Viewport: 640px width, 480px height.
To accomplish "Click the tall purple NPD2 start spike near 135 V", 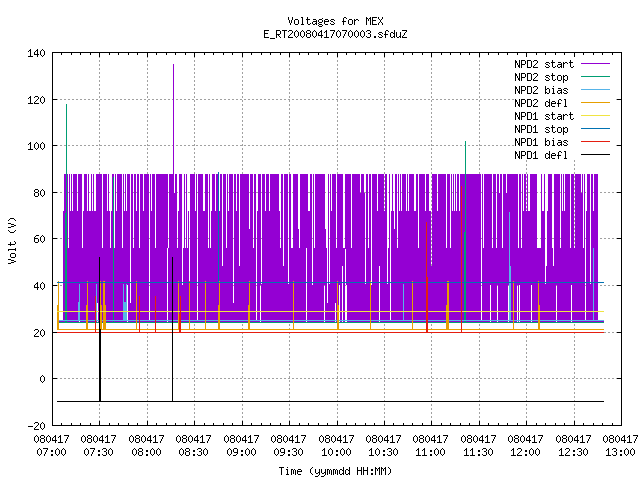I will coord(173,118).
